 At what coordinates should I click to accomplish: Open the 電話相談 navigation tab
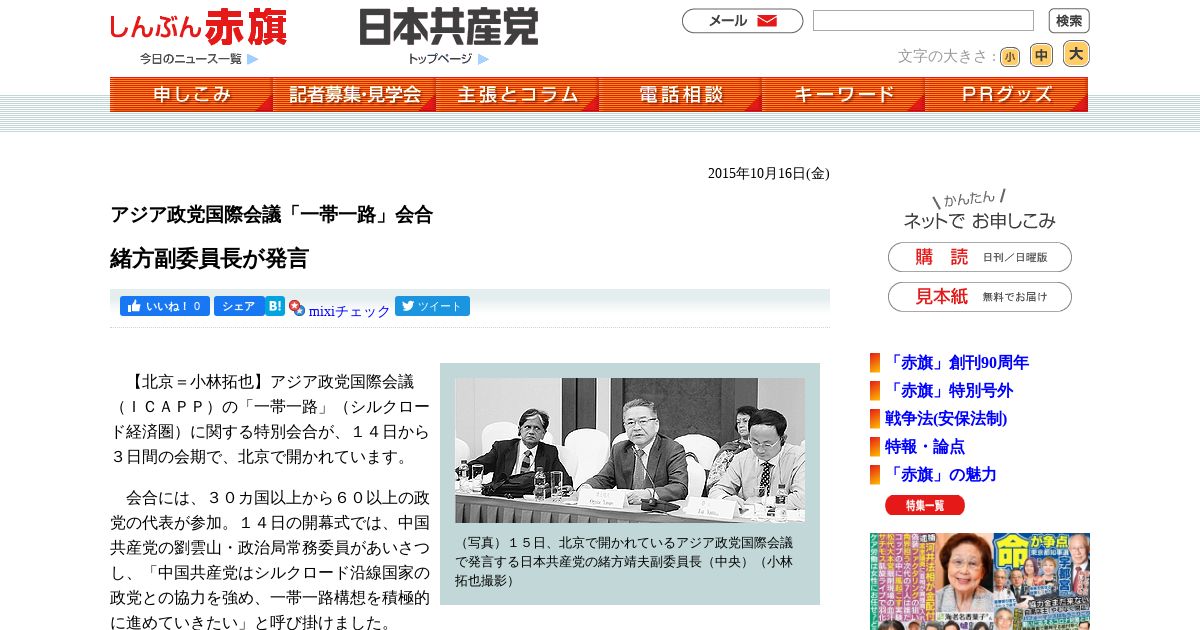680,95
